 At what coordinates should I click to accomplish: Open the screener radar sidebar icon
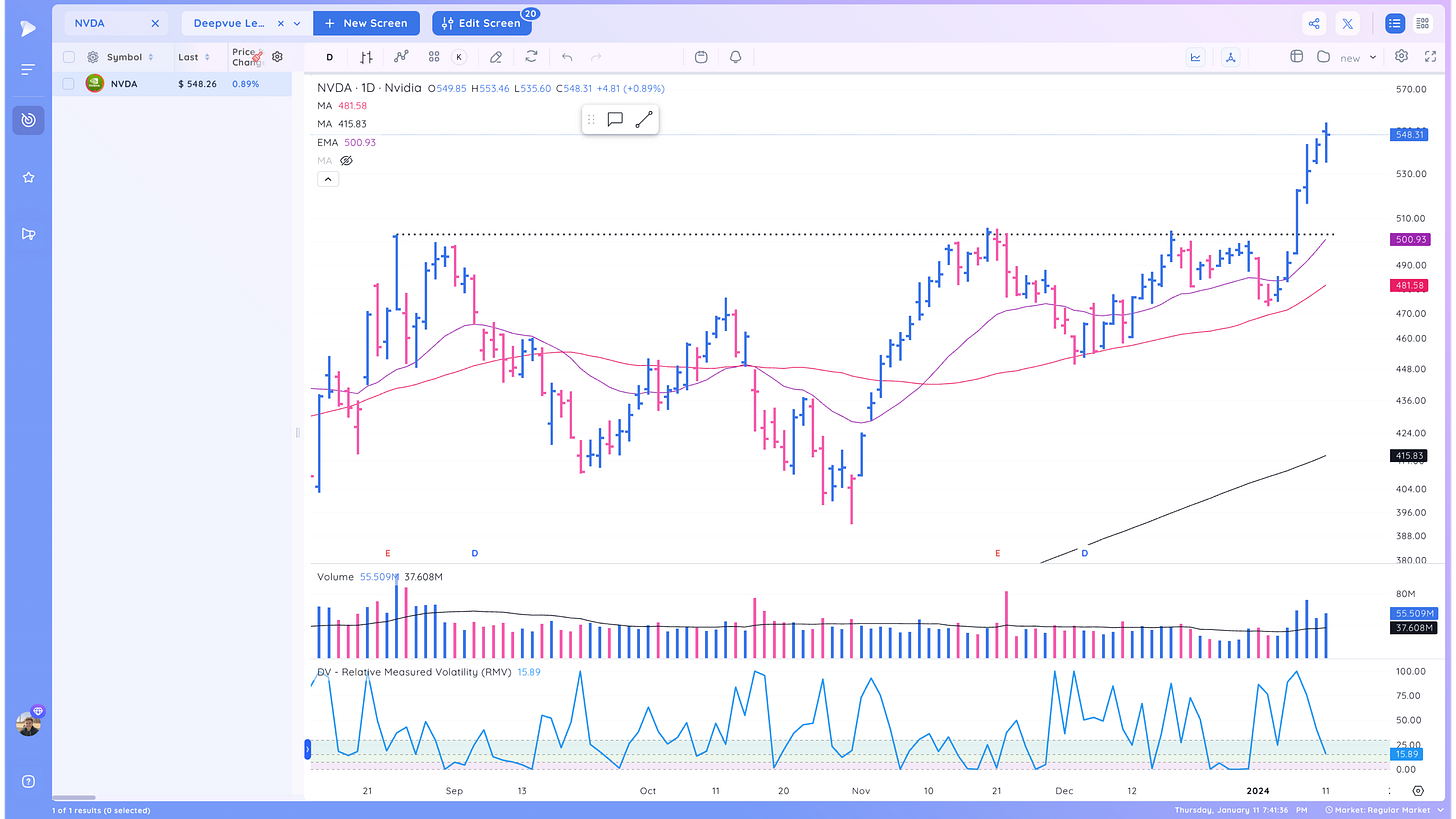click(28, 120)
